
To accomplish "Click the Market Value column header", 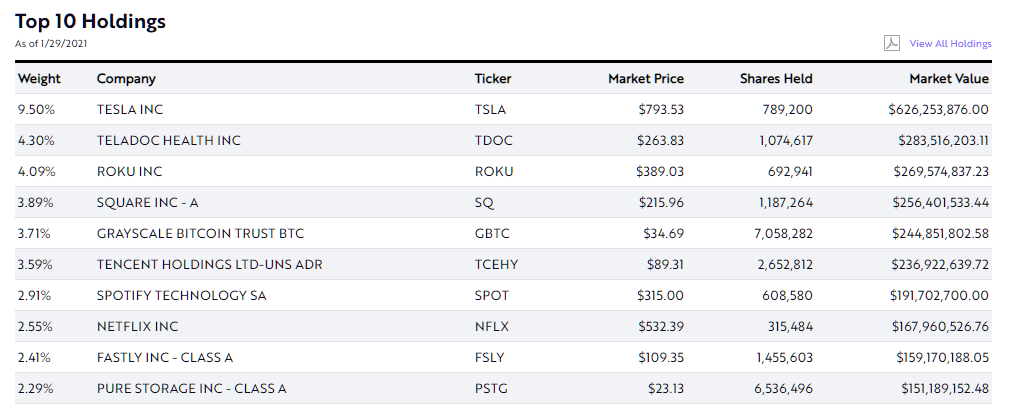I will point(948,79).
